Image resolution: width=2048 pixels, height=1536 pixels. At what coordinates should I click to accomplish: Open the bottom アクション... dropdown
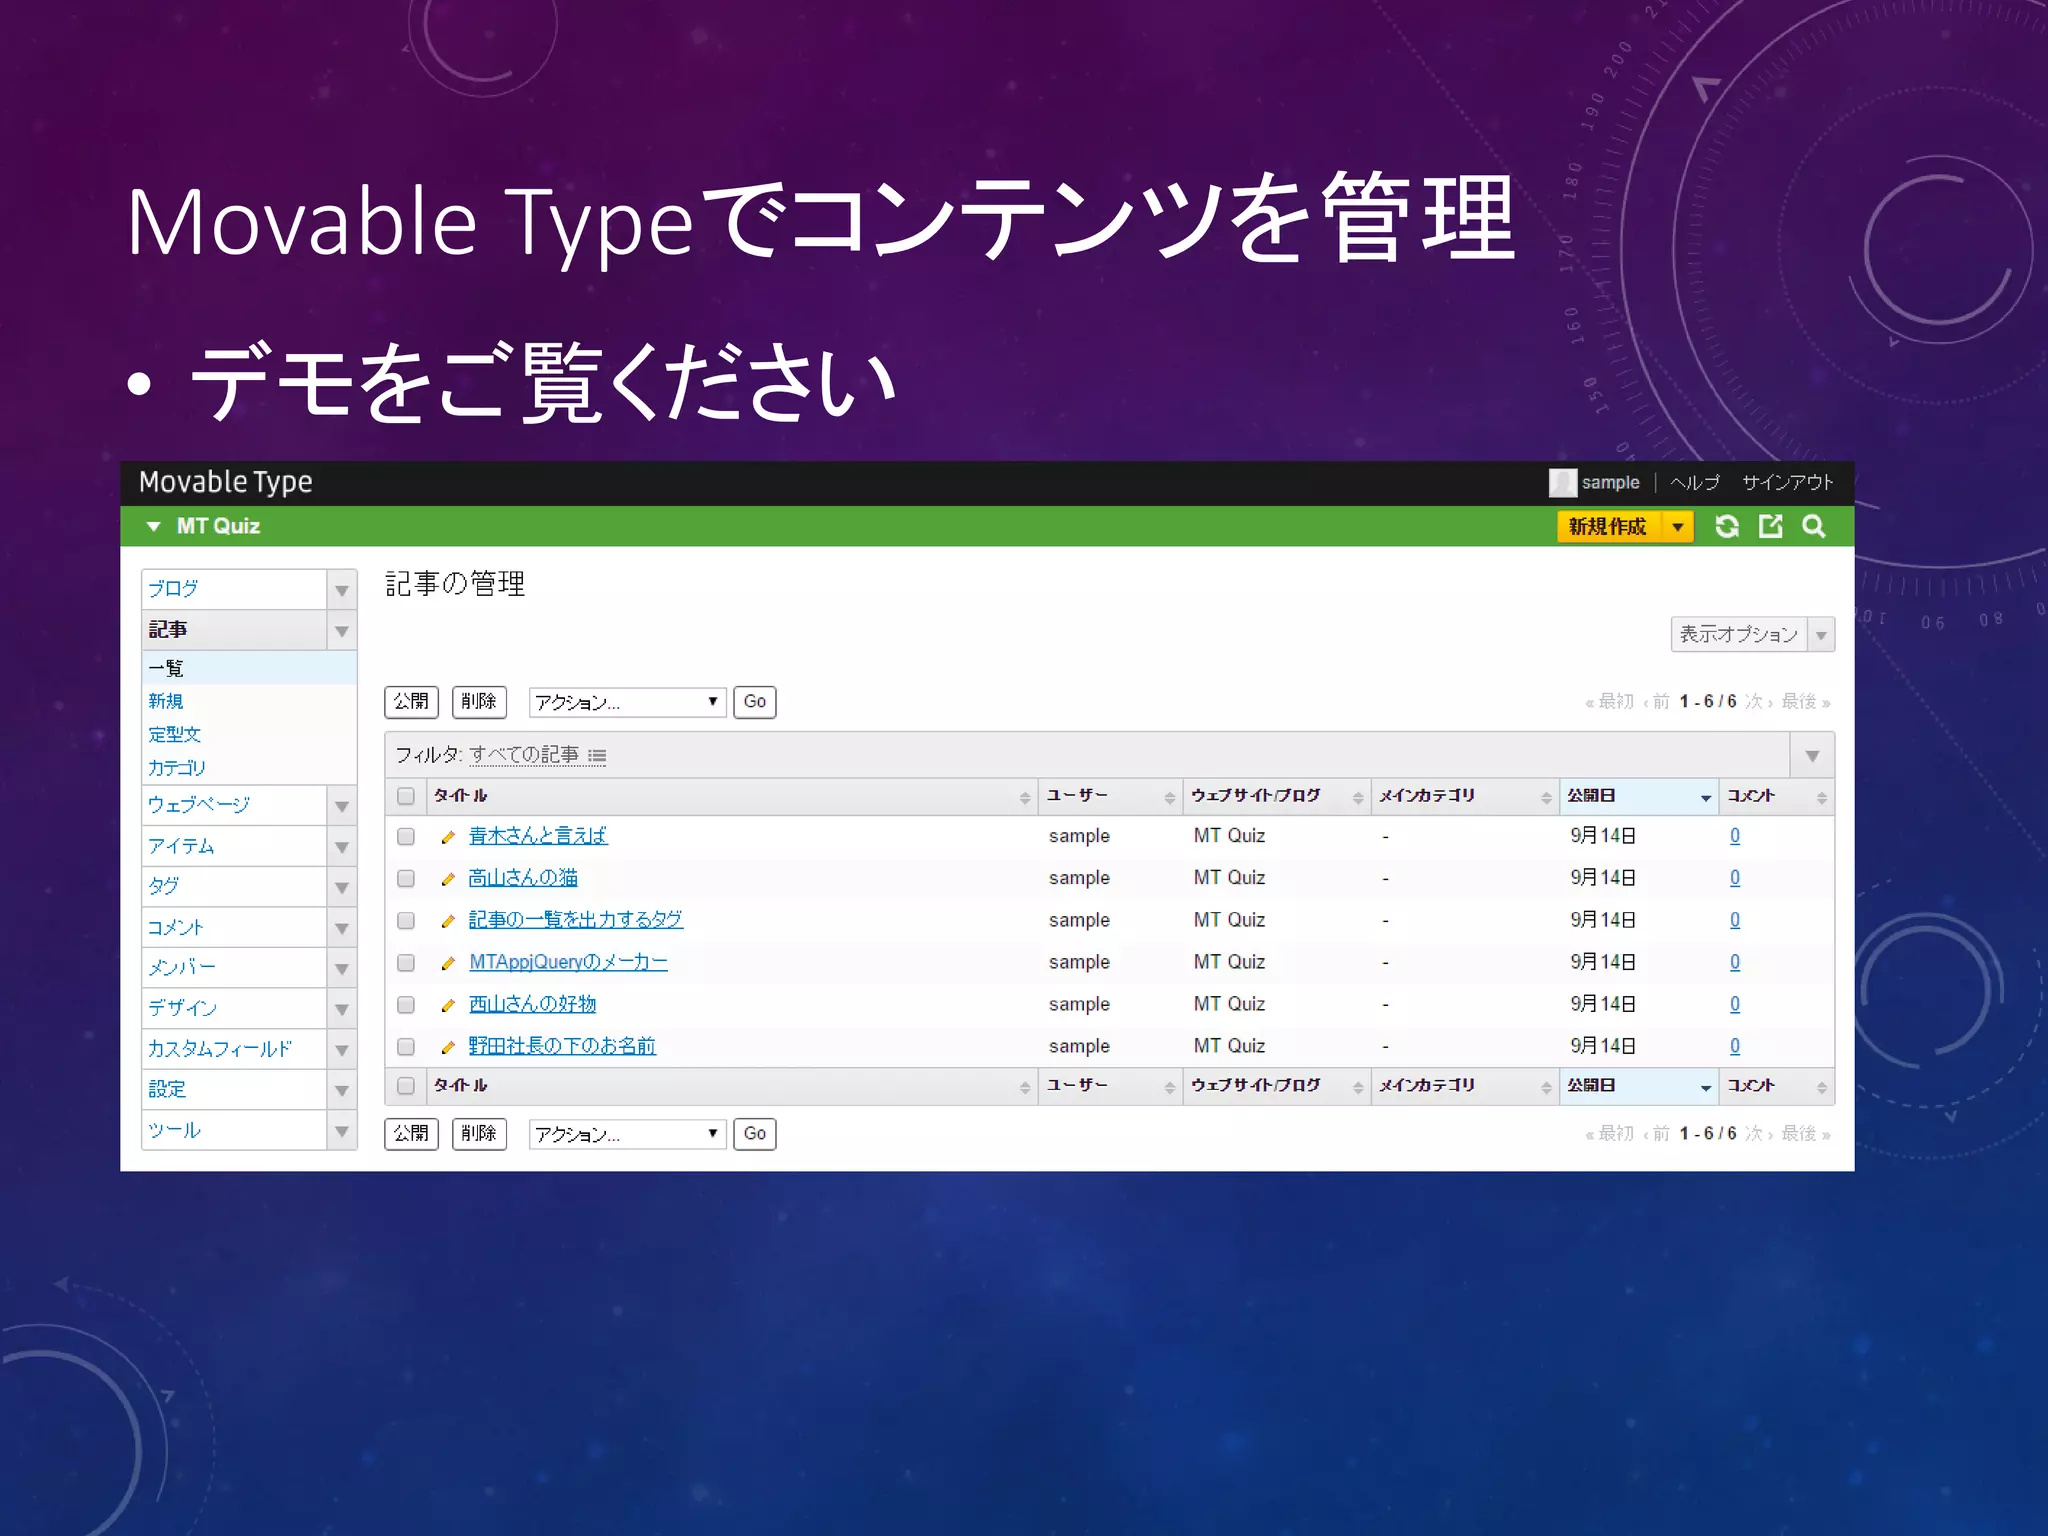pyautogui.click(x=627, y=1134)
